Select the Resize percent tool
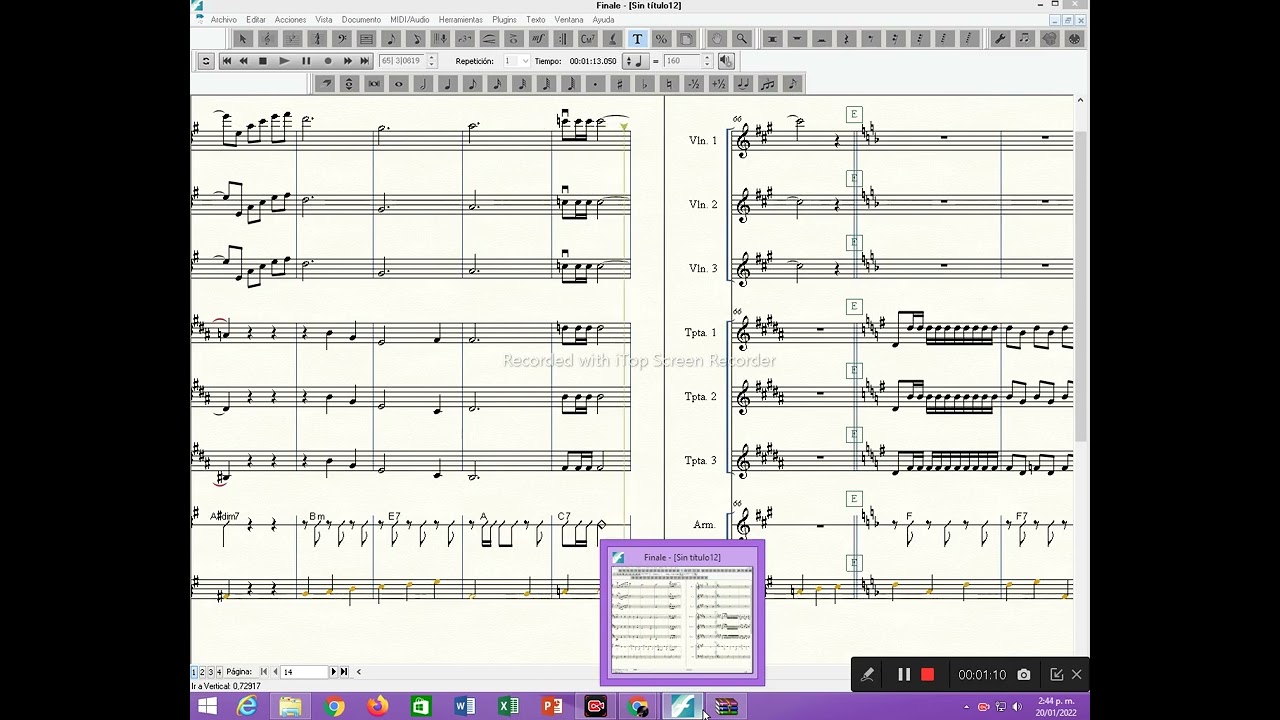 click(661, 39)
